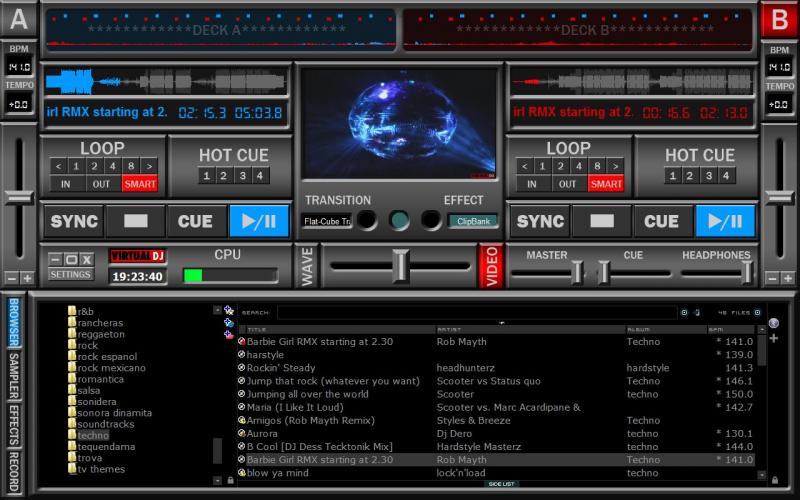Open the SAMPLER tab
Image resolution: width=800 pixels, height=500 pixels.
(x=14, y=376)
